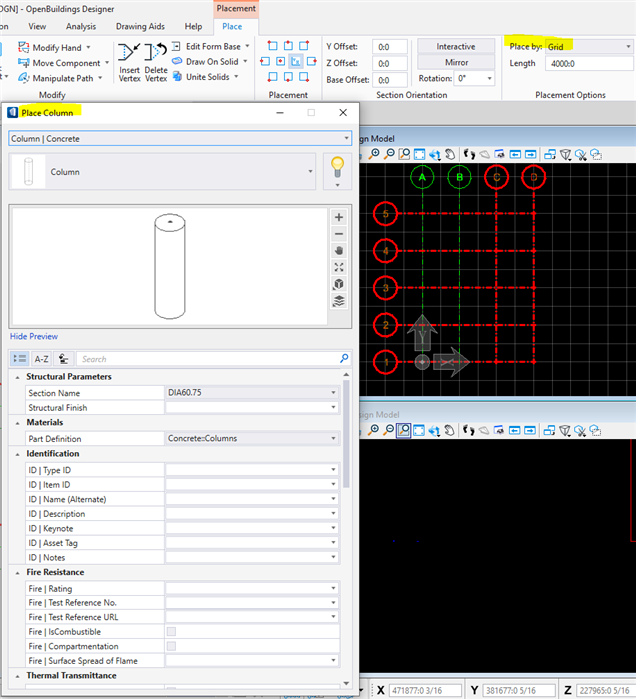Set placement point to bottom right
The height and width of the screenshot is (699, 636).
(x=304, y=77)
